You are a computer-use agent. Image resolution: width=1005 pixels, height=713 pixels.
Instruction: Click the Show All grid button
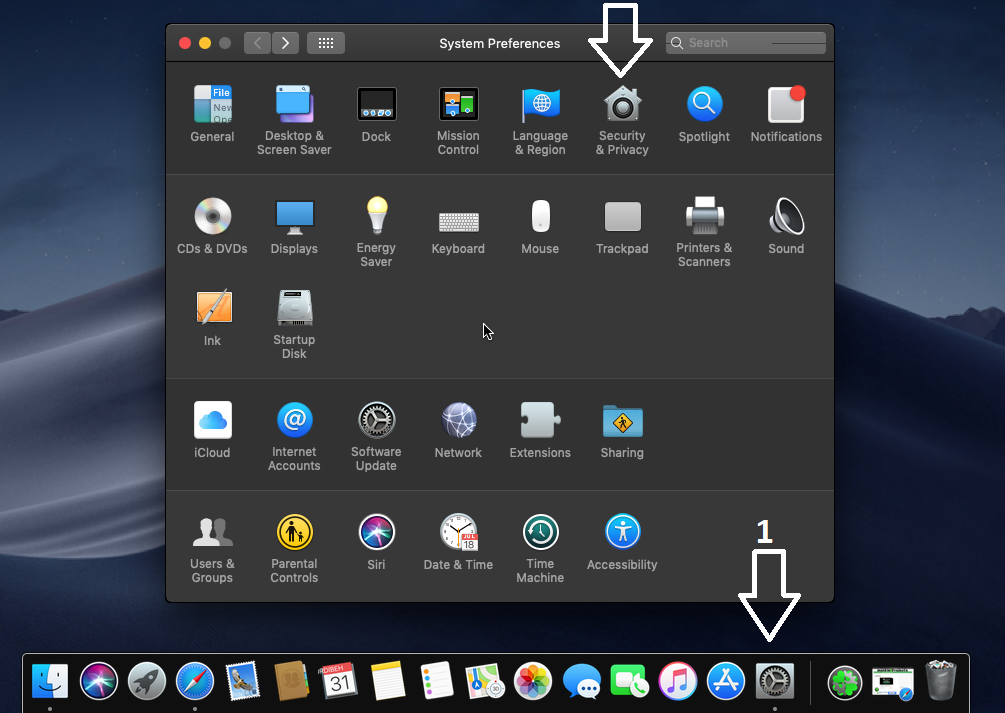click(x=326, y=43)
